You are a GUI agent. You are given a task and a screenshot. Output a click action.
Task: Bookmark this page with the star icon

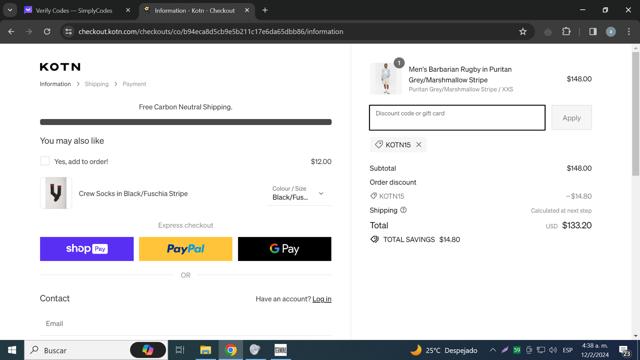point(522,31)
